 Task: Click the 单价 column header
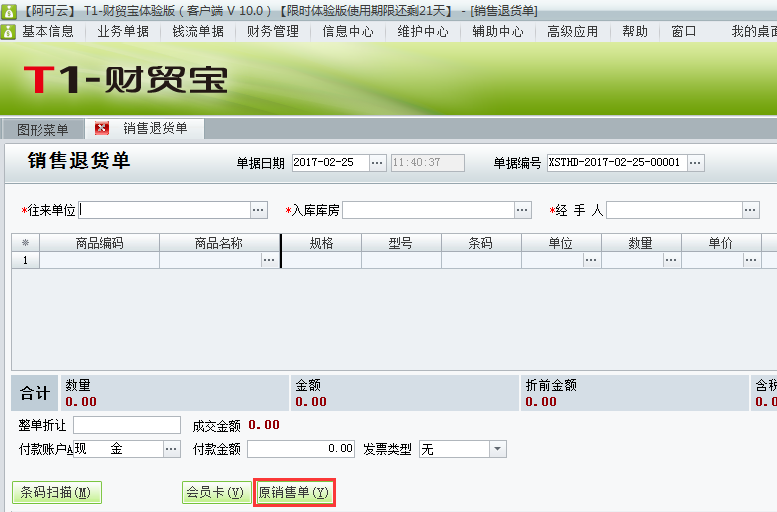[x=721, y=243]
